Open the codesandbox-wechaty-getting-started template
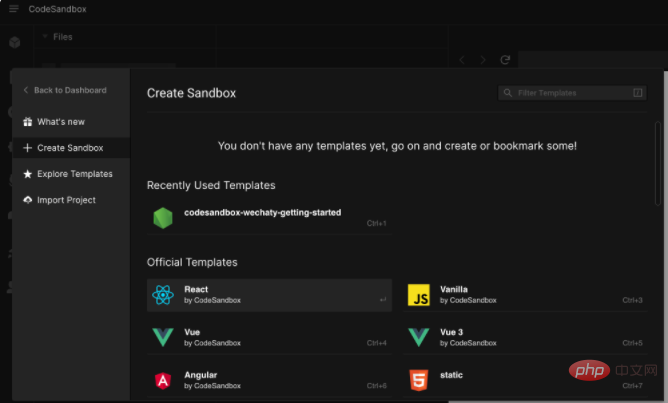This screenshot has width=668, height=403. pos(262,212)
